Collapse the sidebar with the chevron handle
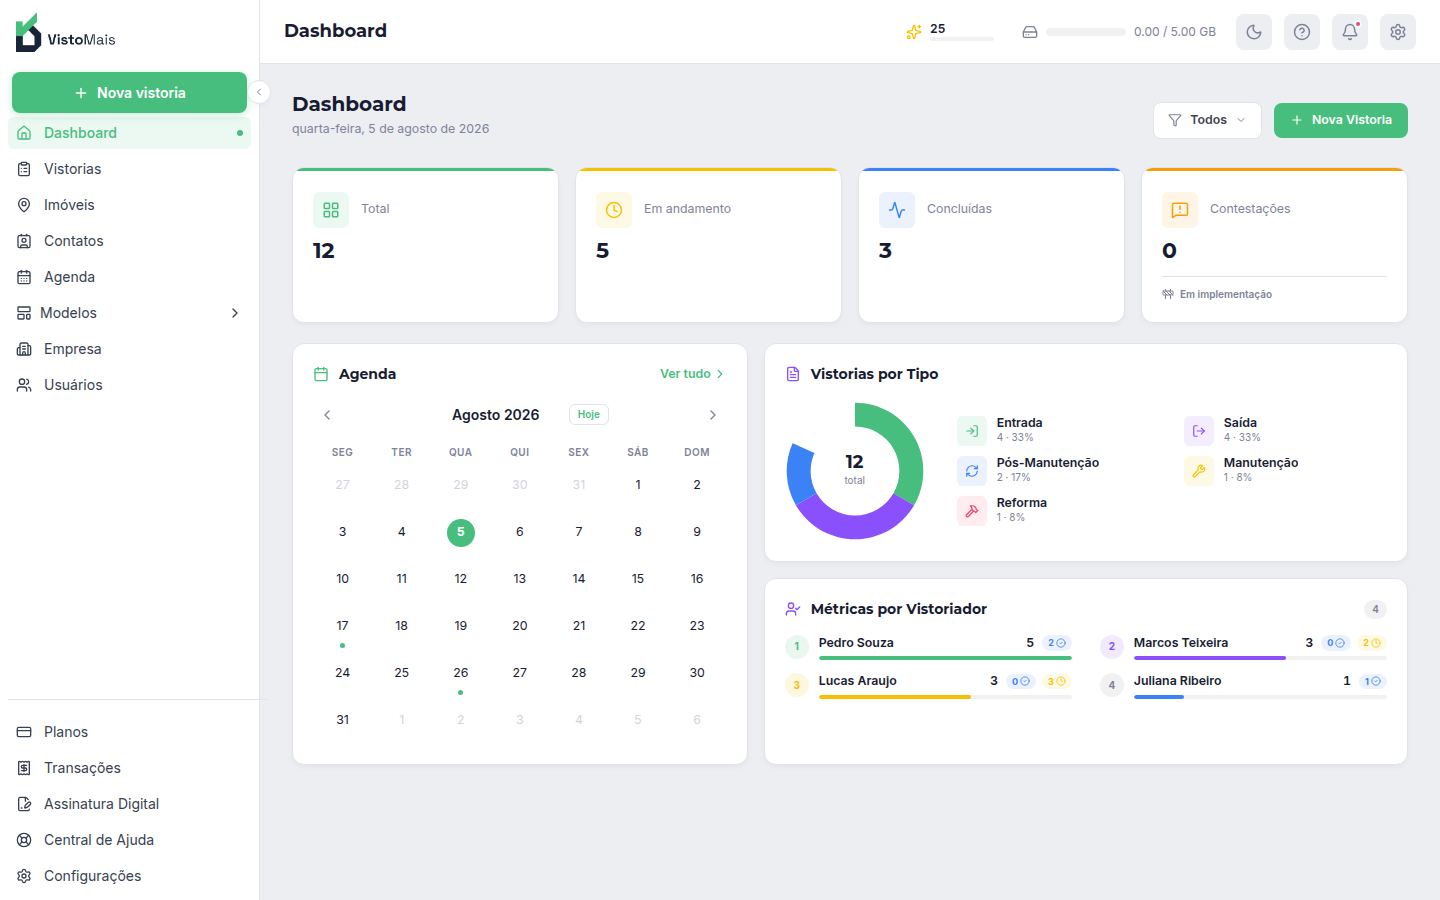 259,92
